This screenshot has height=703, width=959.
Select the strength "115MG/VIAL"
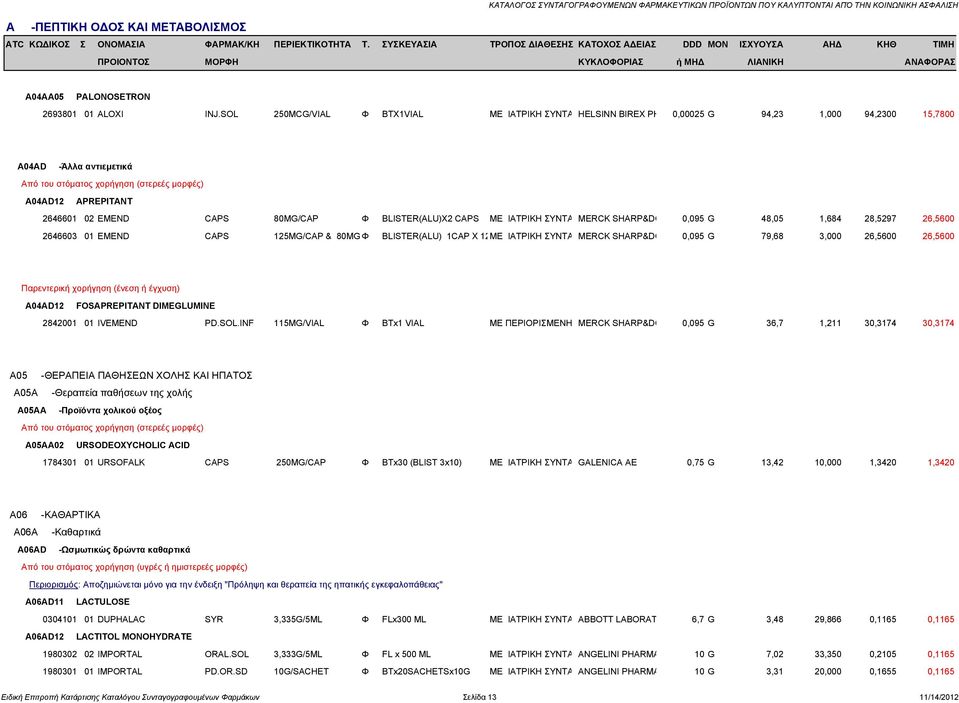click(x=298, y=323)
